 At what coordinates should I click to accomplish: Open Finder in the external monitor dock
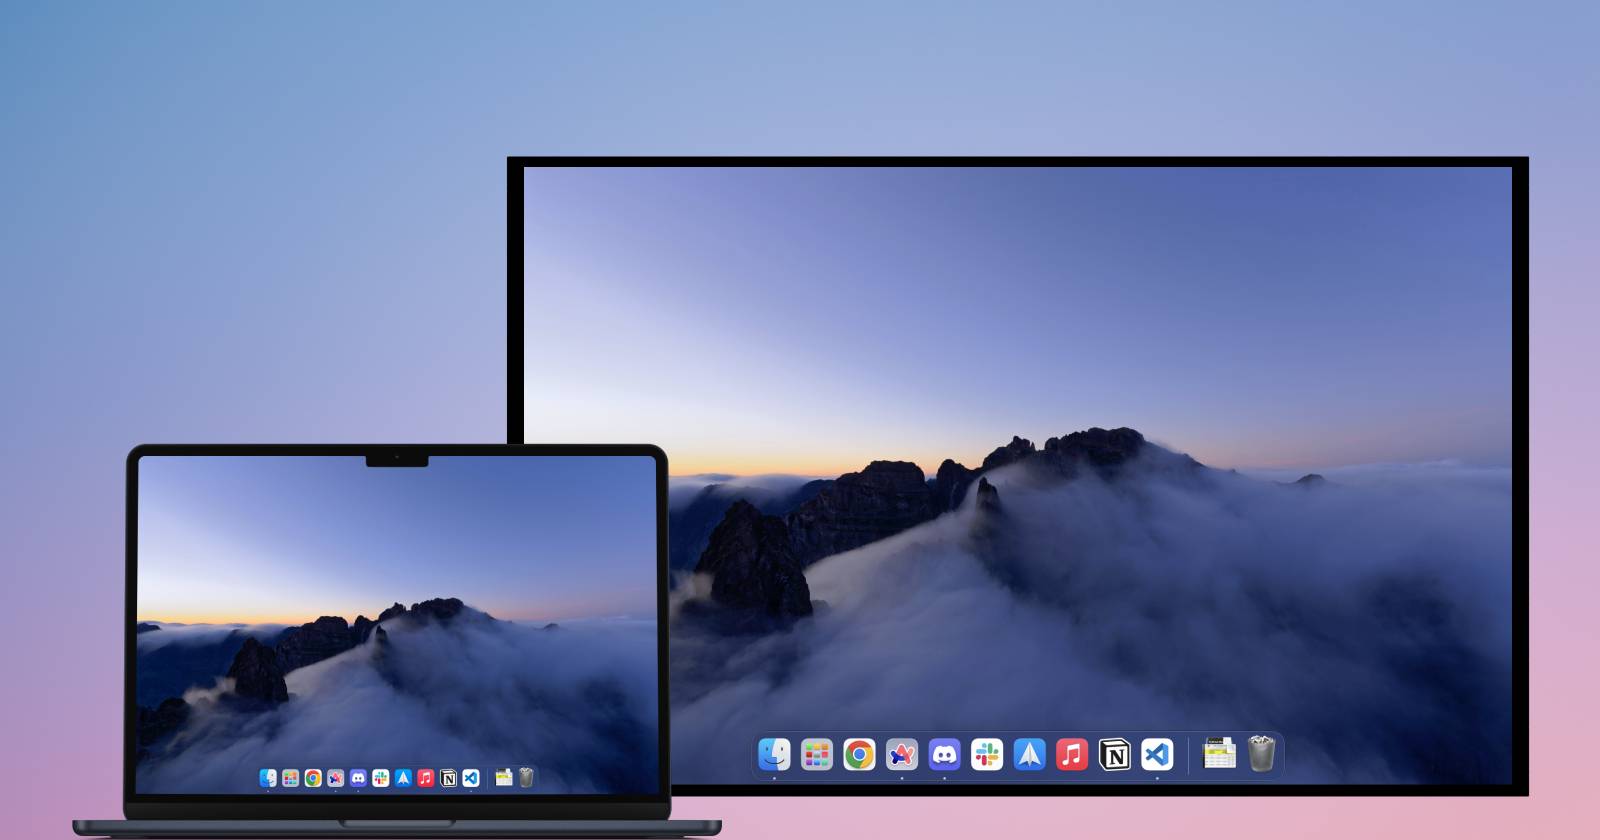click(x=774, y=754)
